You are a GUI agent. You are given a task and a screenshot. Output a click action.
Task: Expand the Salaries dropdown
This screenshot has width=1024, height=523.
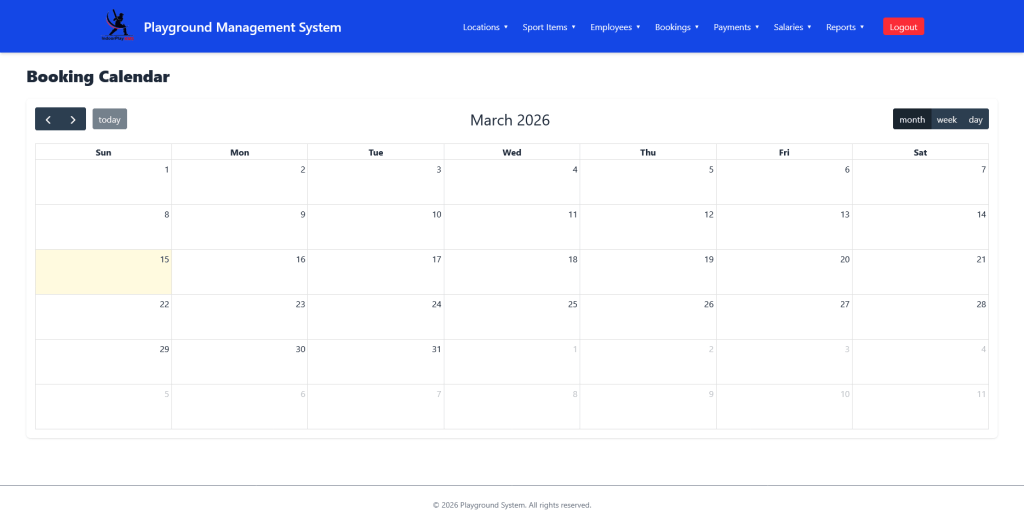tap(792, 27)
